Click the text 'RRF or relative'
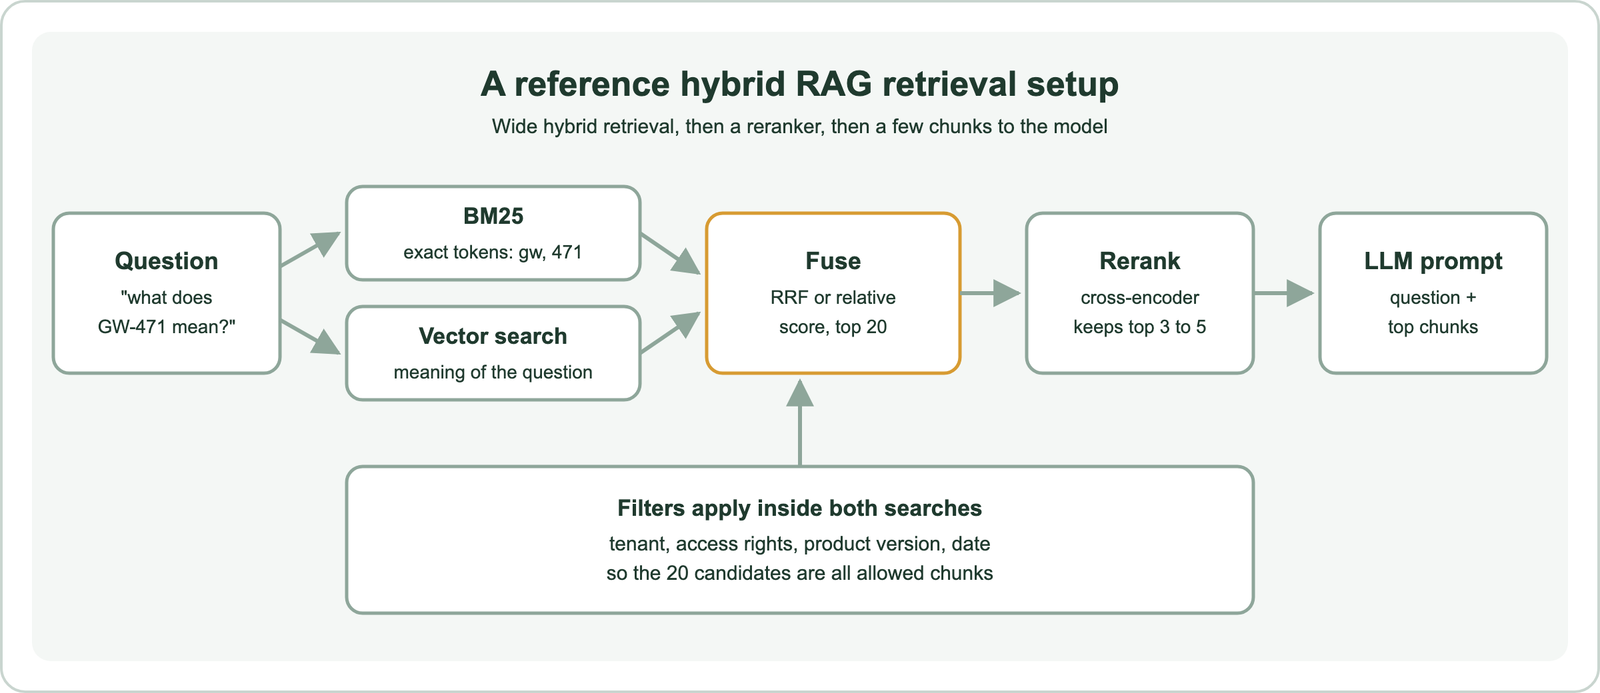The image size is (1600, 693). pyautogui.click(x=833, y=297)
